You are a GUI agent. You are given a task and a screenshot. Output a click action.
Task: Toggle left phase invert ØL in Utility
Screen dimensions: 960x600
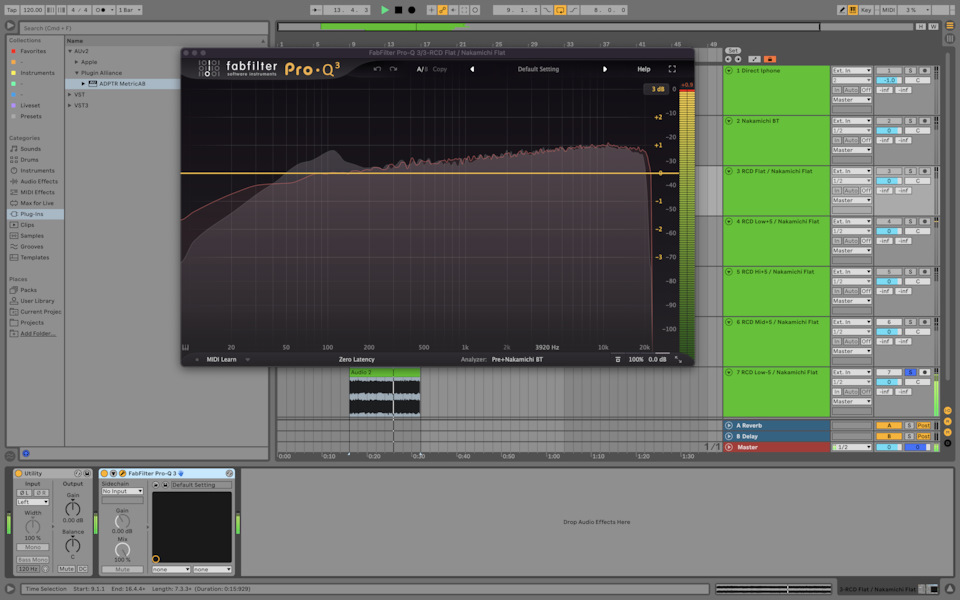pos(24,493)
